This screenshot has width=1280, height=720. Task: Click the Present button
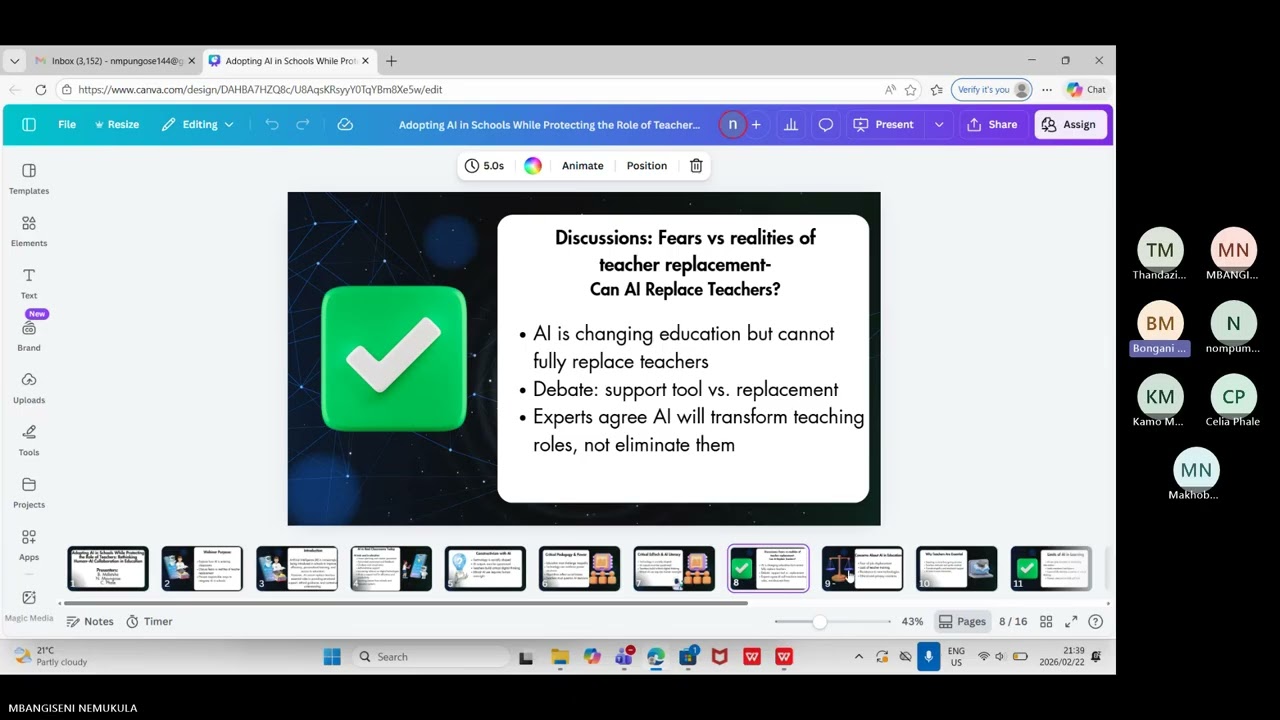883,125
